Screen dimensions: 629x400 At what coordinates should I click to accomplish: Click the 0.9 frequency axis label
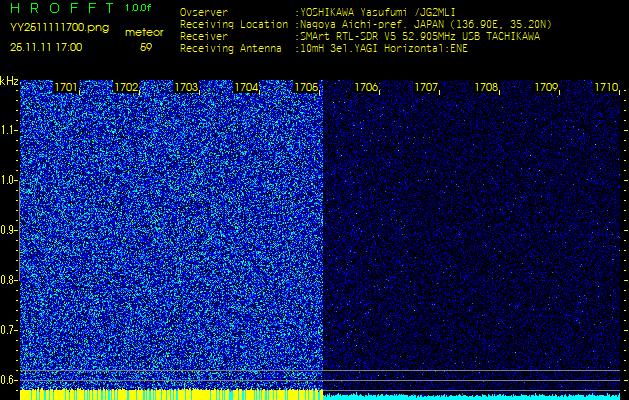click(x=8, y=230)
